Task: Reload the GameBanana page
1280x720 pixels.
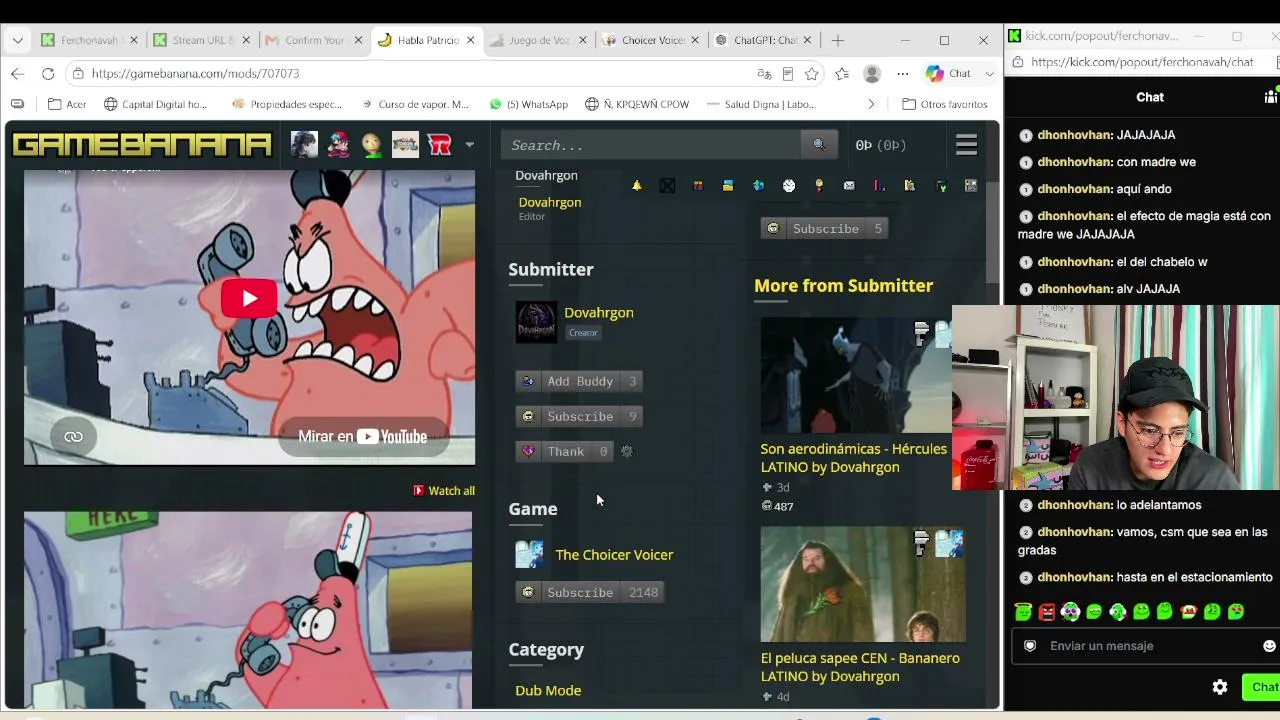Action: 48,74
